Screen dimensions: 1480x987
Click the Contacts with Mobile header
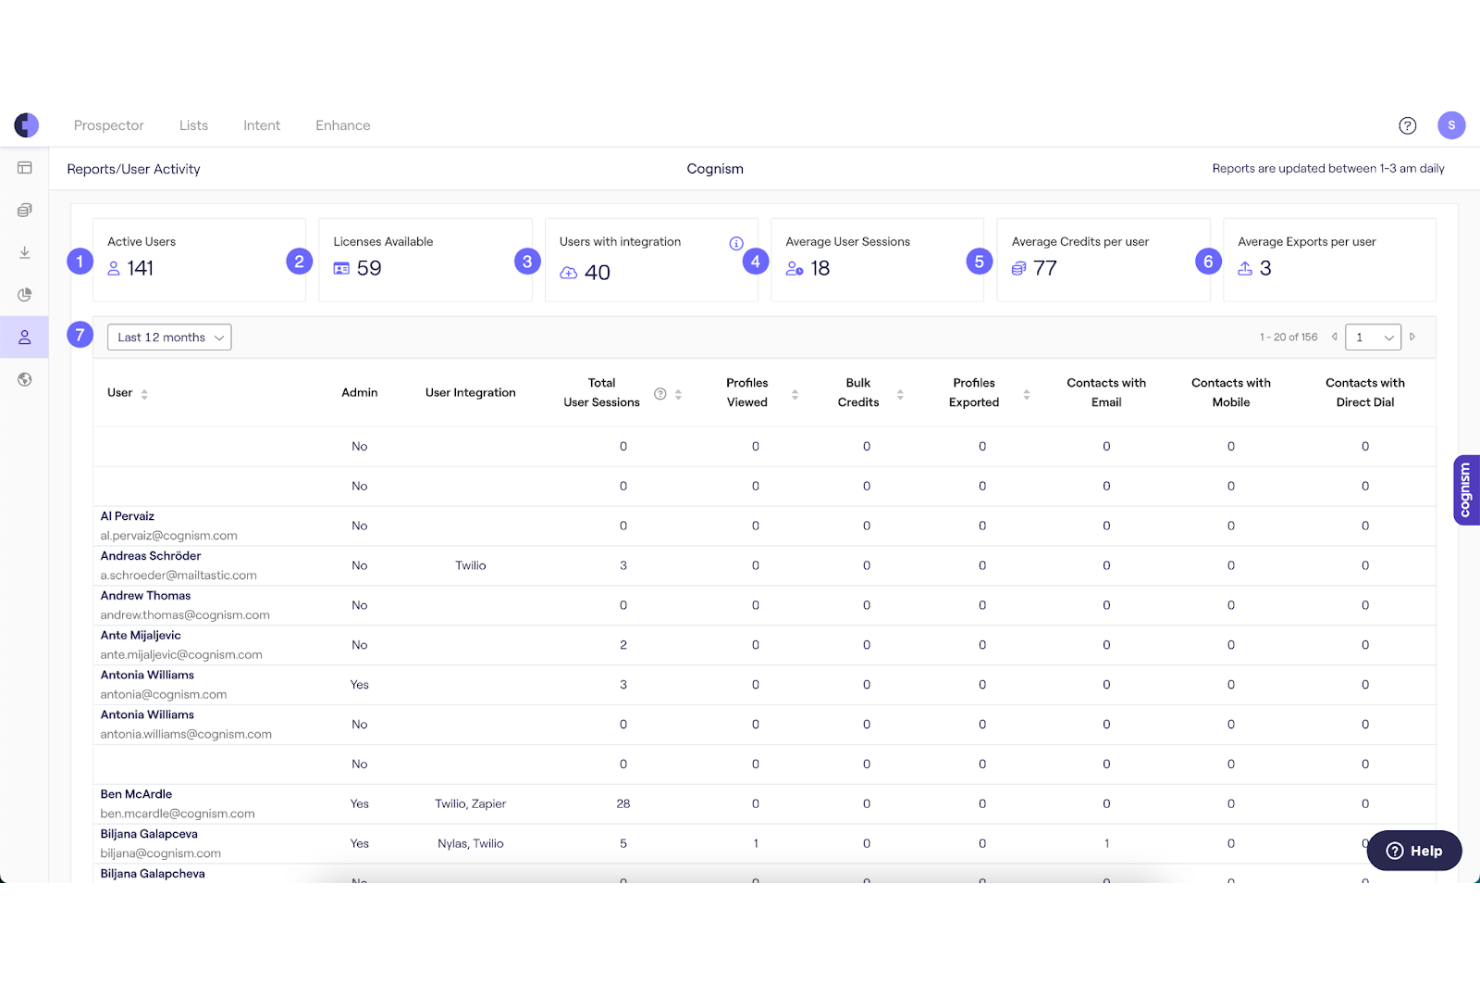1231,393
